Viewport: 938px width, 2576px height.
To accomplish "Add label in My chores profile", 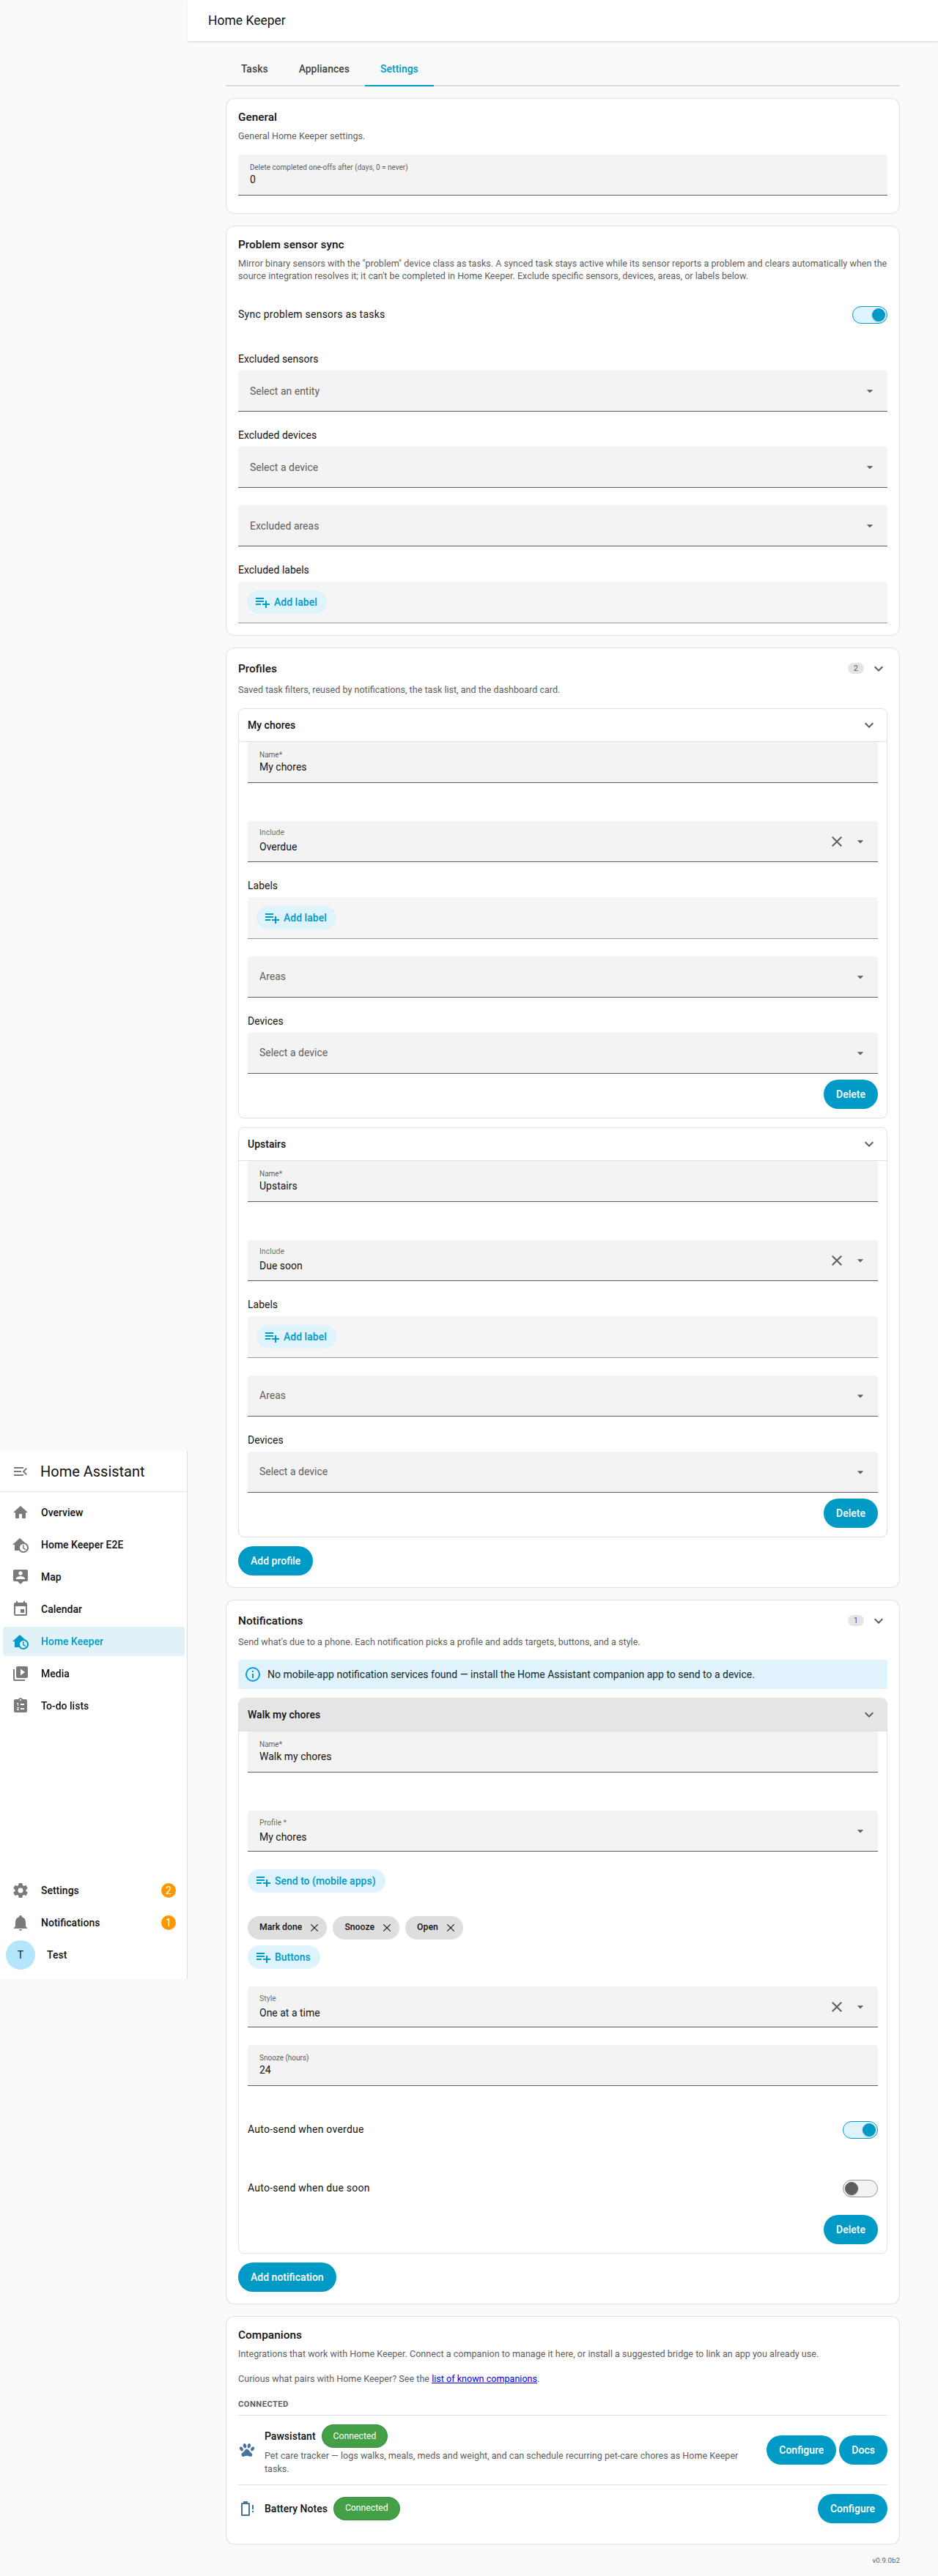I will (296, 917).
